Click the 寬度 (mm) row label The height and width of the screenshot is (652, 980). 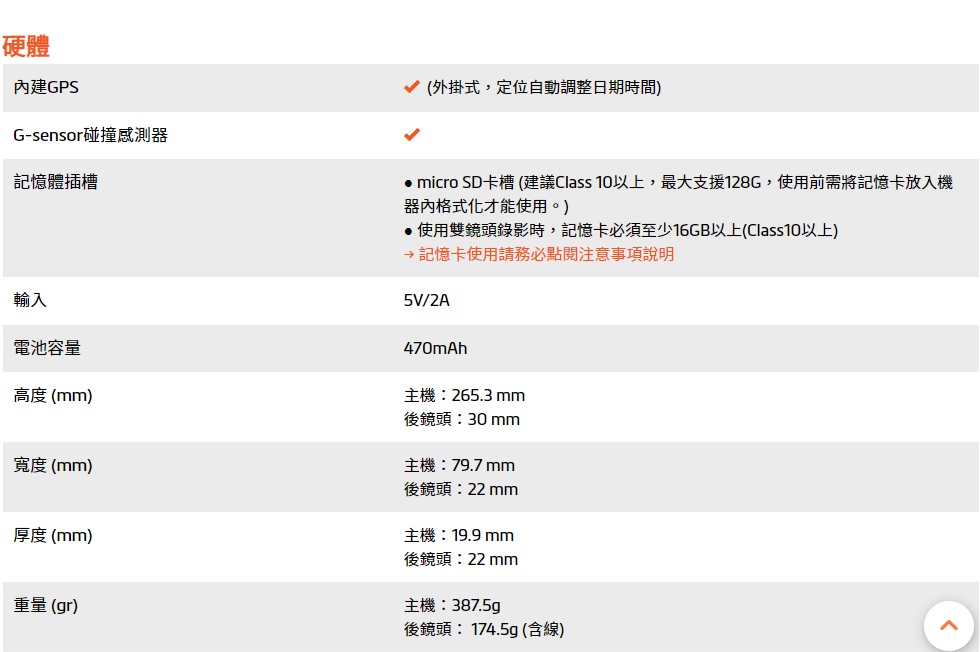tap(53, 466)
